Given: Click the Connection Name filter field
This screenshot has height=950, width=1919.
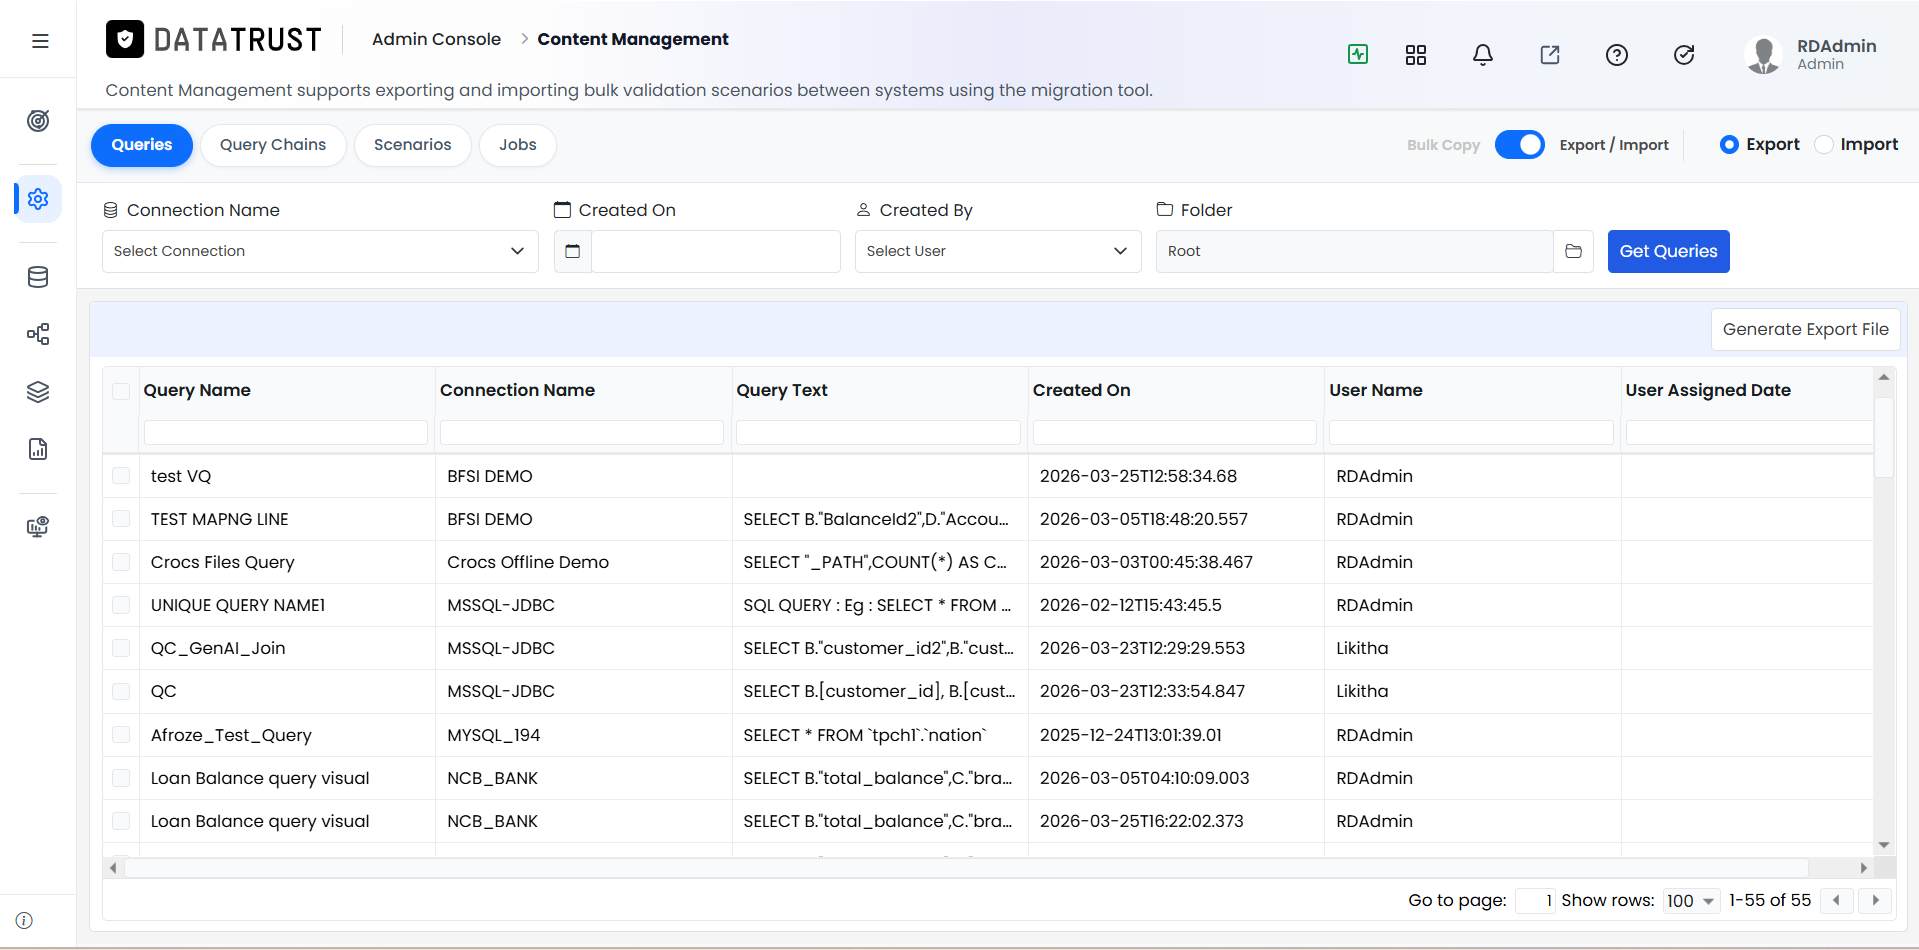Looking at the screenshot, I should (x=582, y=432).
